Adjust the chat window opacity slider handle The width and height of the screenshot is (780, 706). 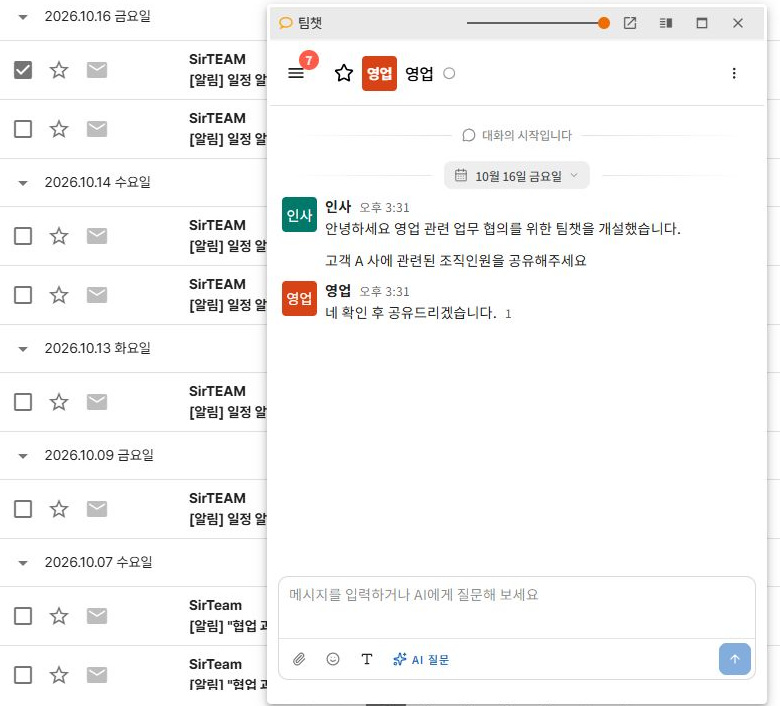(x=603, y=23)
